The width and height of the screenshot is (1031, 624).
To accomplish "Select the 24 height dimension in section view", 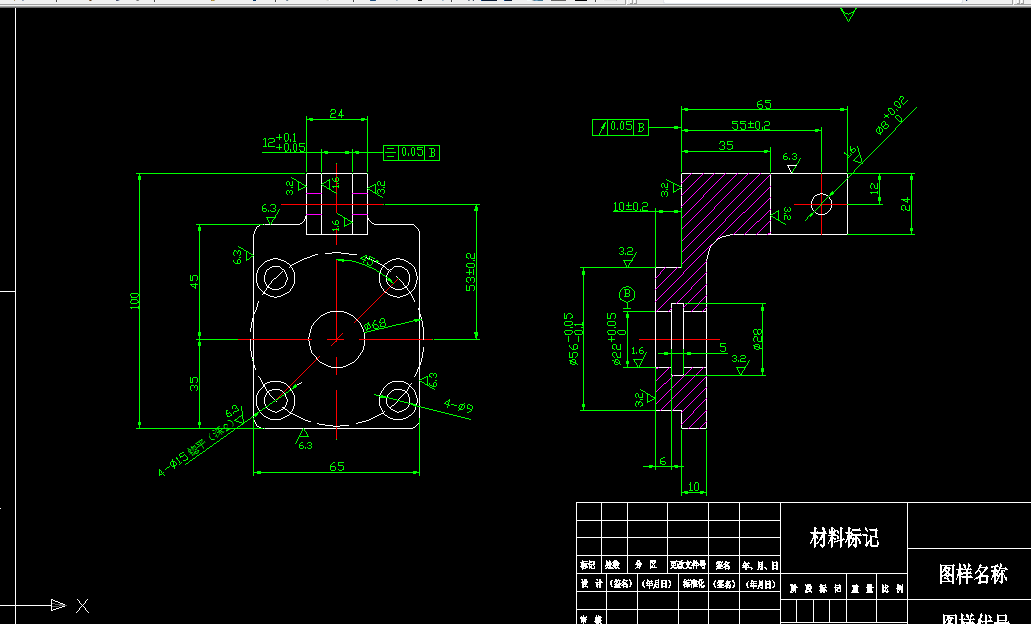I will click(906, 204).
